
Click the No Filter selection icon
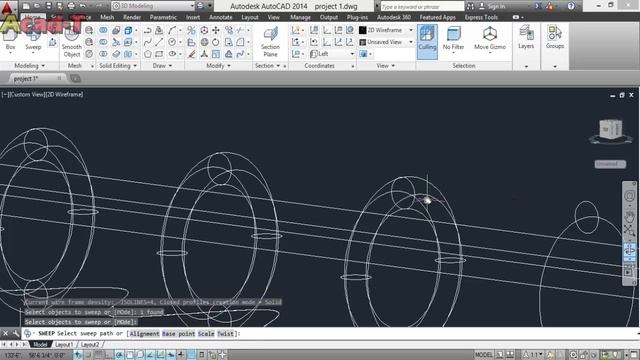coord(453,34)
